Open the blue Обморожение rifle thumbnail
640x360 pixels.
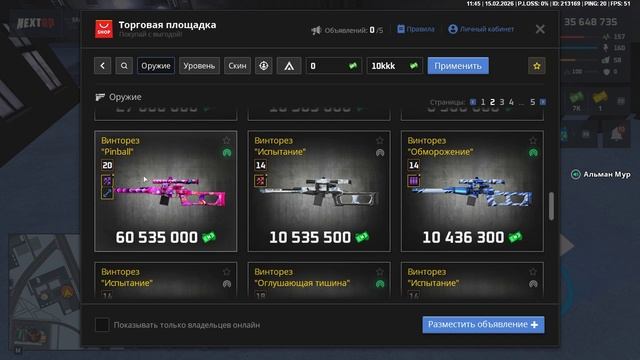coord(472,191)
